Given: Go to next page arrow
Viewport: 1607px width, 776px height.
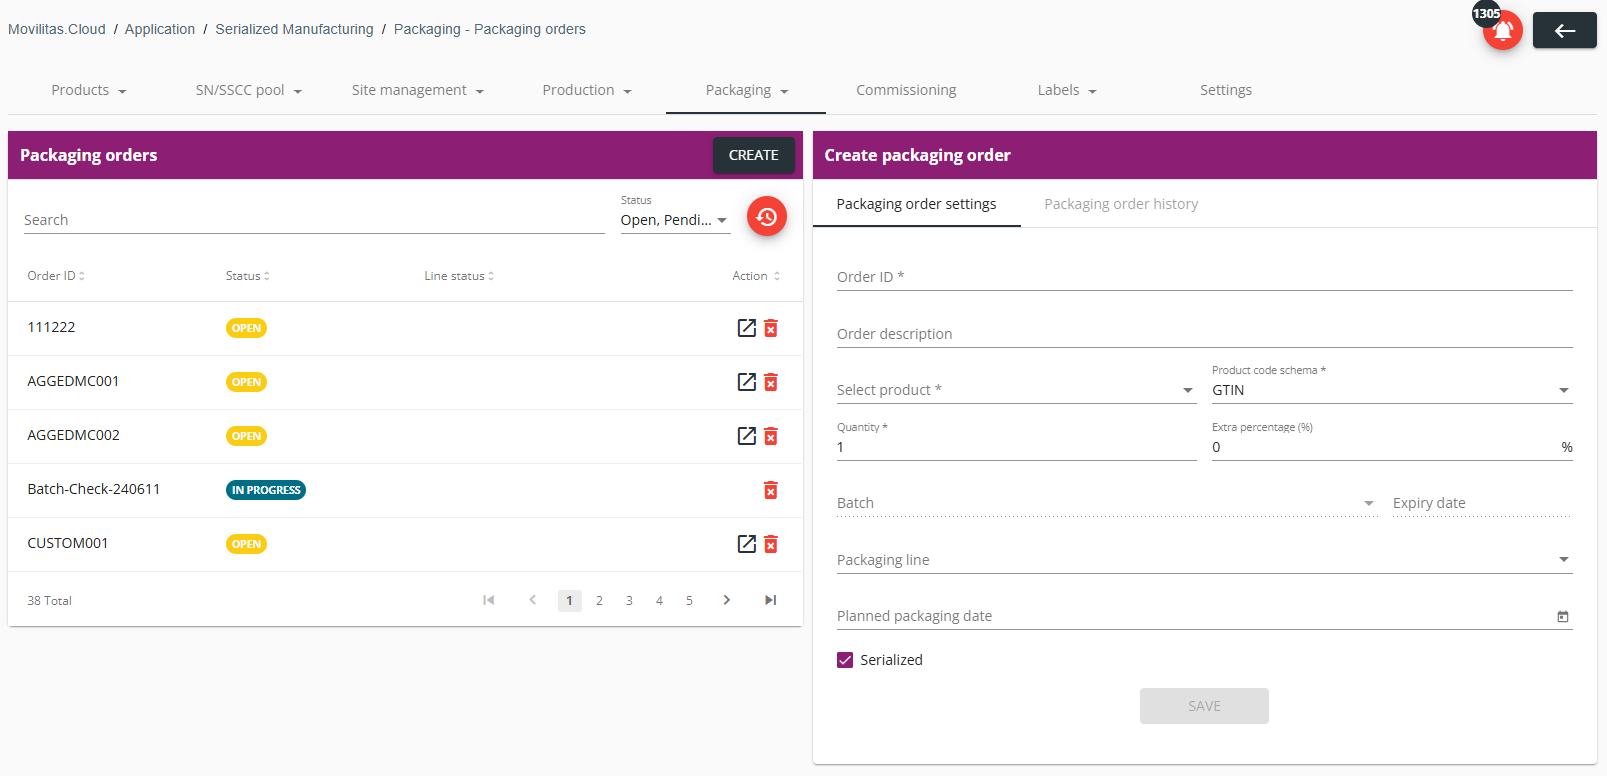Looking at the screenshot, I should [727, 600].
